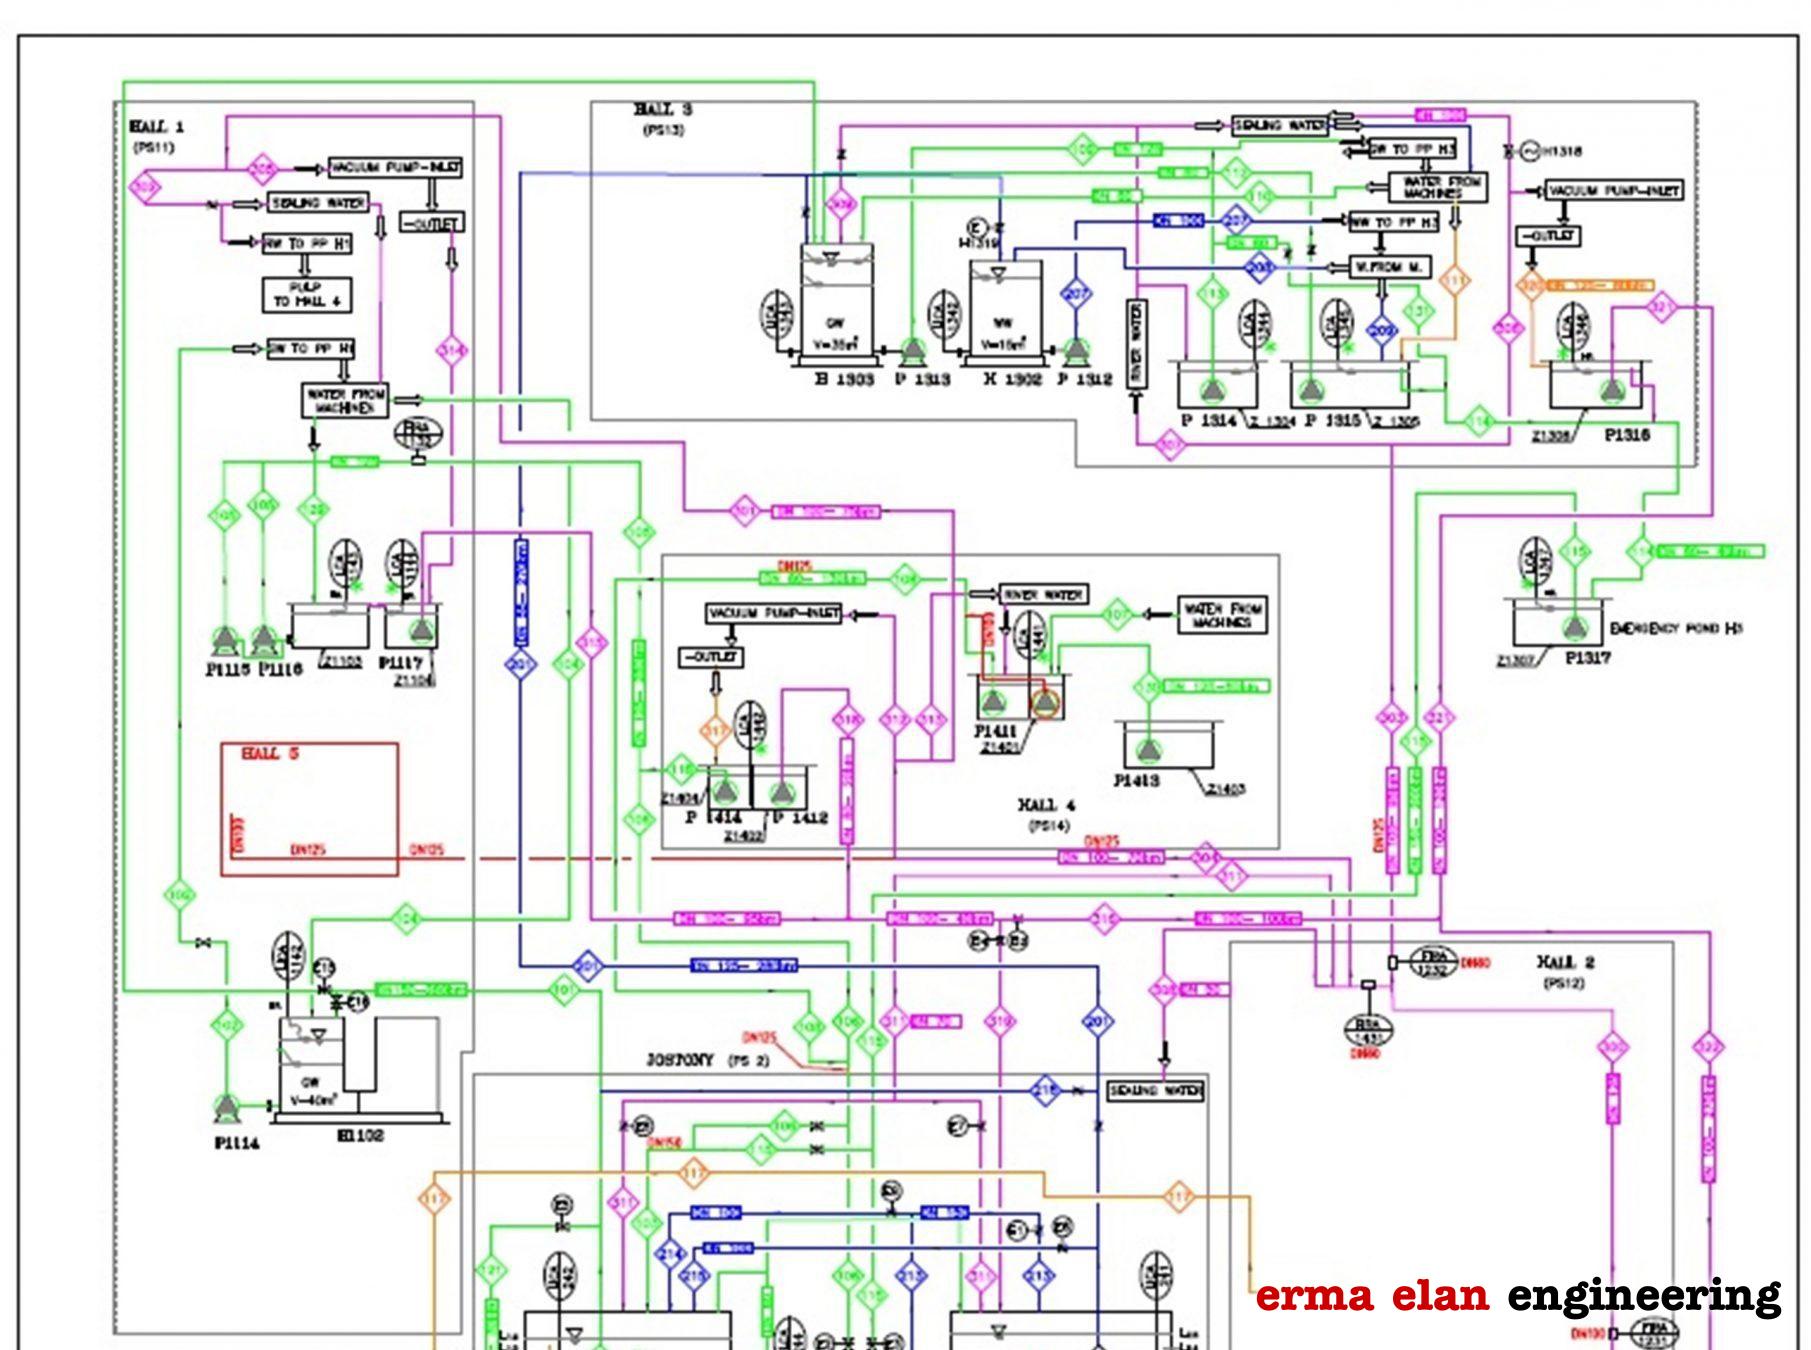Screen dimensions: 1811x1350
Task: Click the erma elan engineering text
Action: coord(1517,1294)
